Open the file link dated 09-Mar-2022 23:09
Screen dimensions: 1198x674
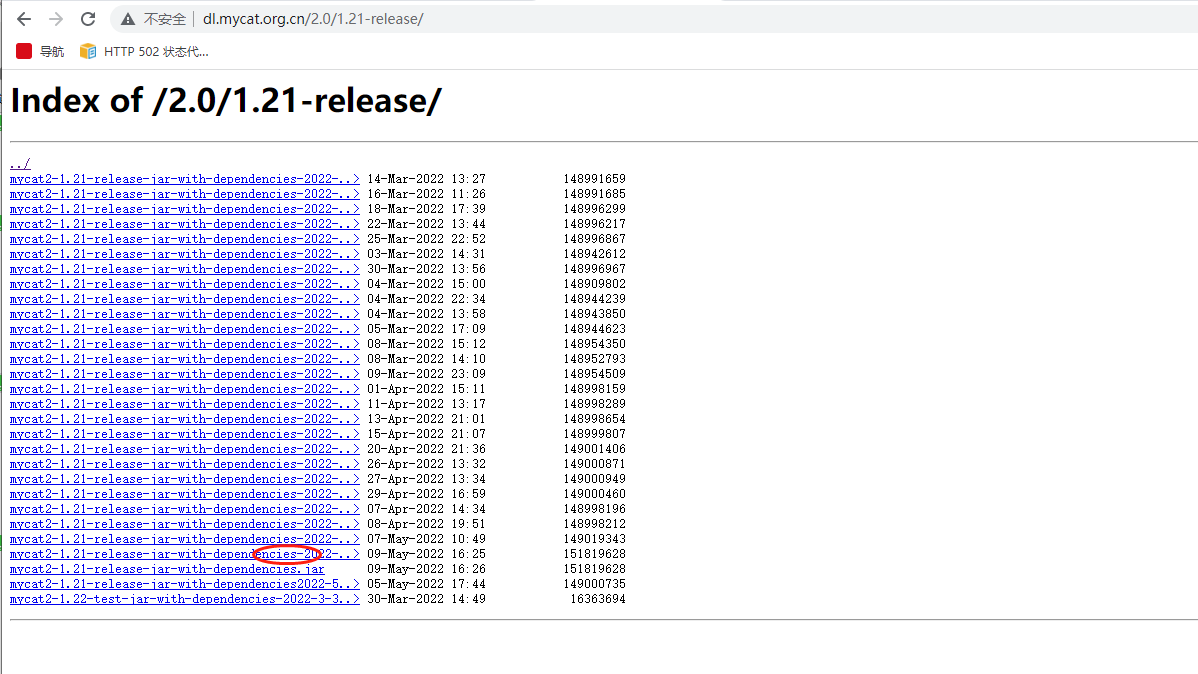pyautogui.click(x=184, y=374)
